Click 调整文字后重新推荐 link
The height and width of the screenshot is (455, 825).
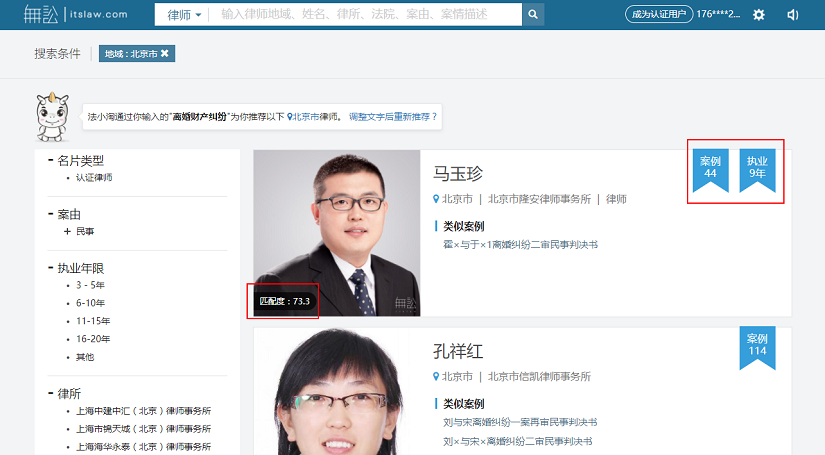[x=392, y=117]
